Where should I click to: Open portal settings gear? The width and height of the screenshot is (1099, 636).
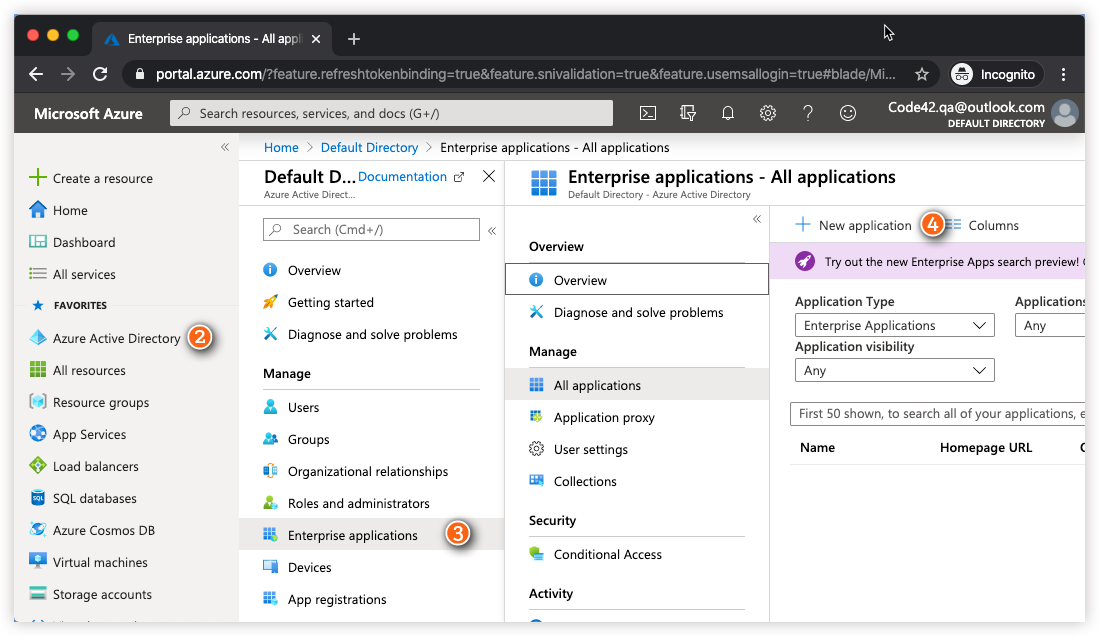tap(768, 113)
